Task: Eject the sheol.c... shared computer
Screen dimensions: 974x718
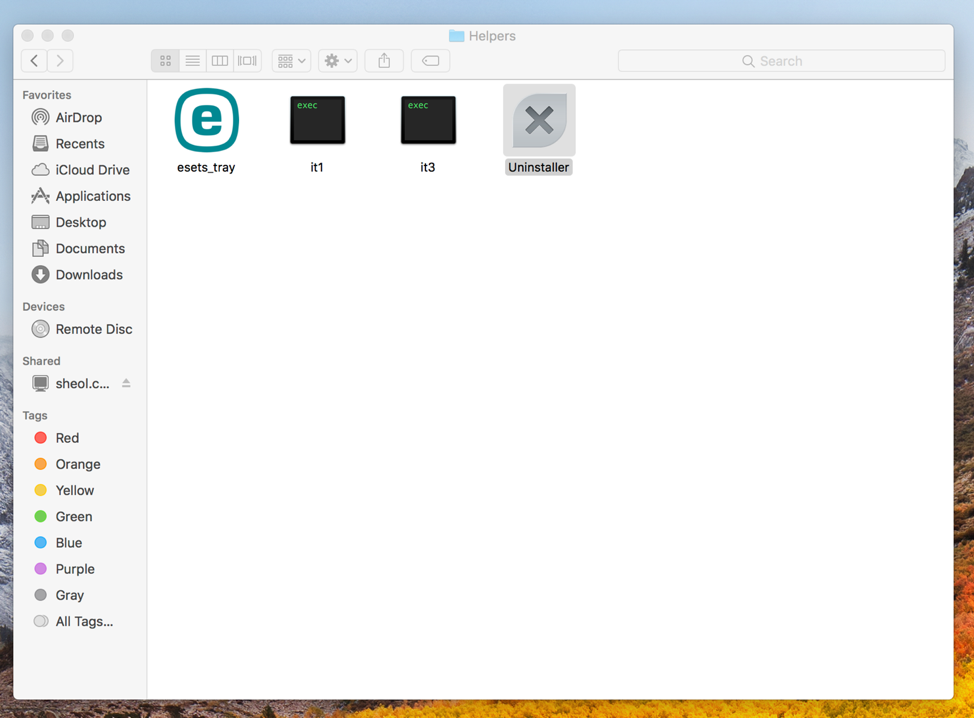Action: pos(126,383)
